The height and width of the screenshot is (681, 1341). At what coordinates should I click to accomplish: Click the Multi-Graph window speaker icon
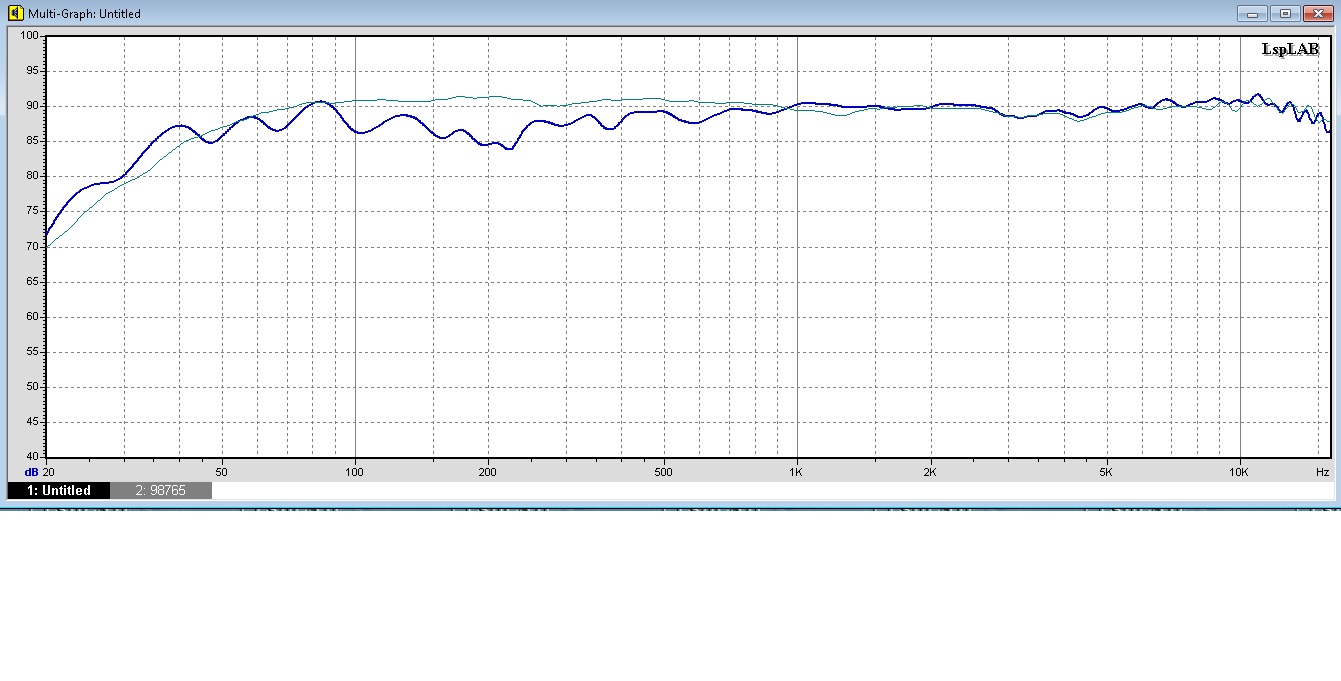tap(15, 13)
